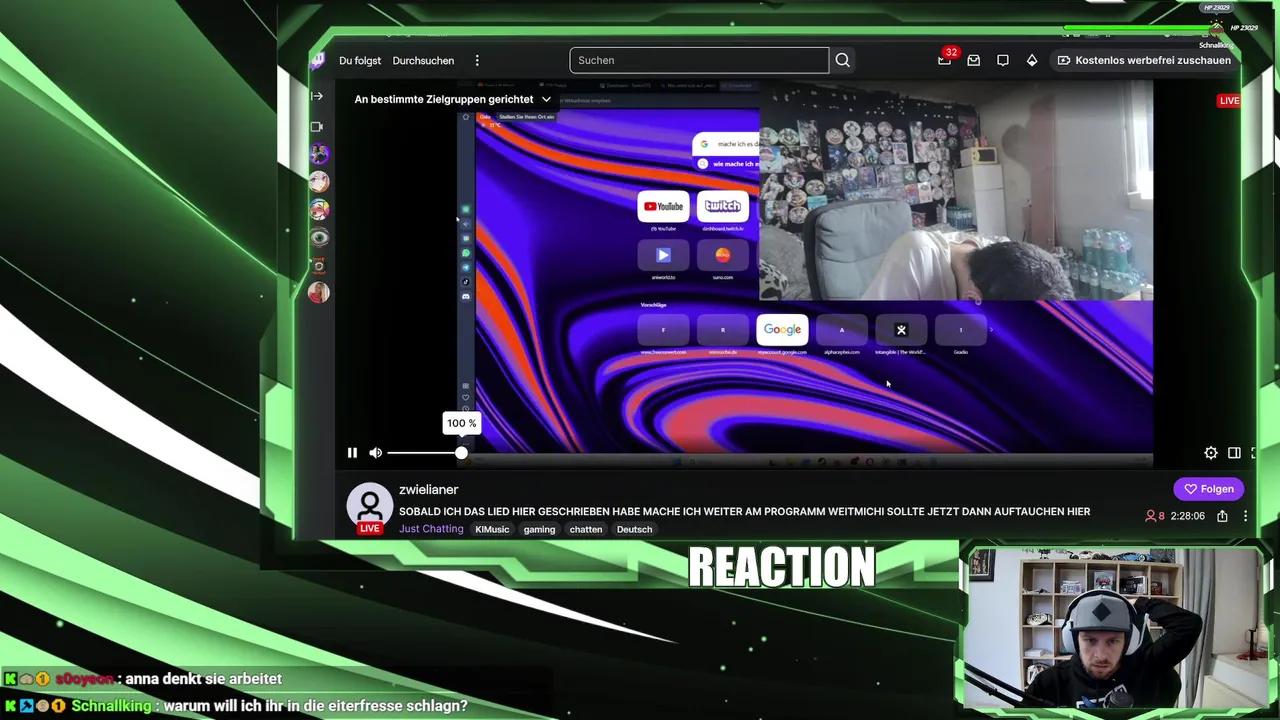Click the 'Suchen' search field
Viewport: 1280px width, 720px height.
(x=699, y=60)
